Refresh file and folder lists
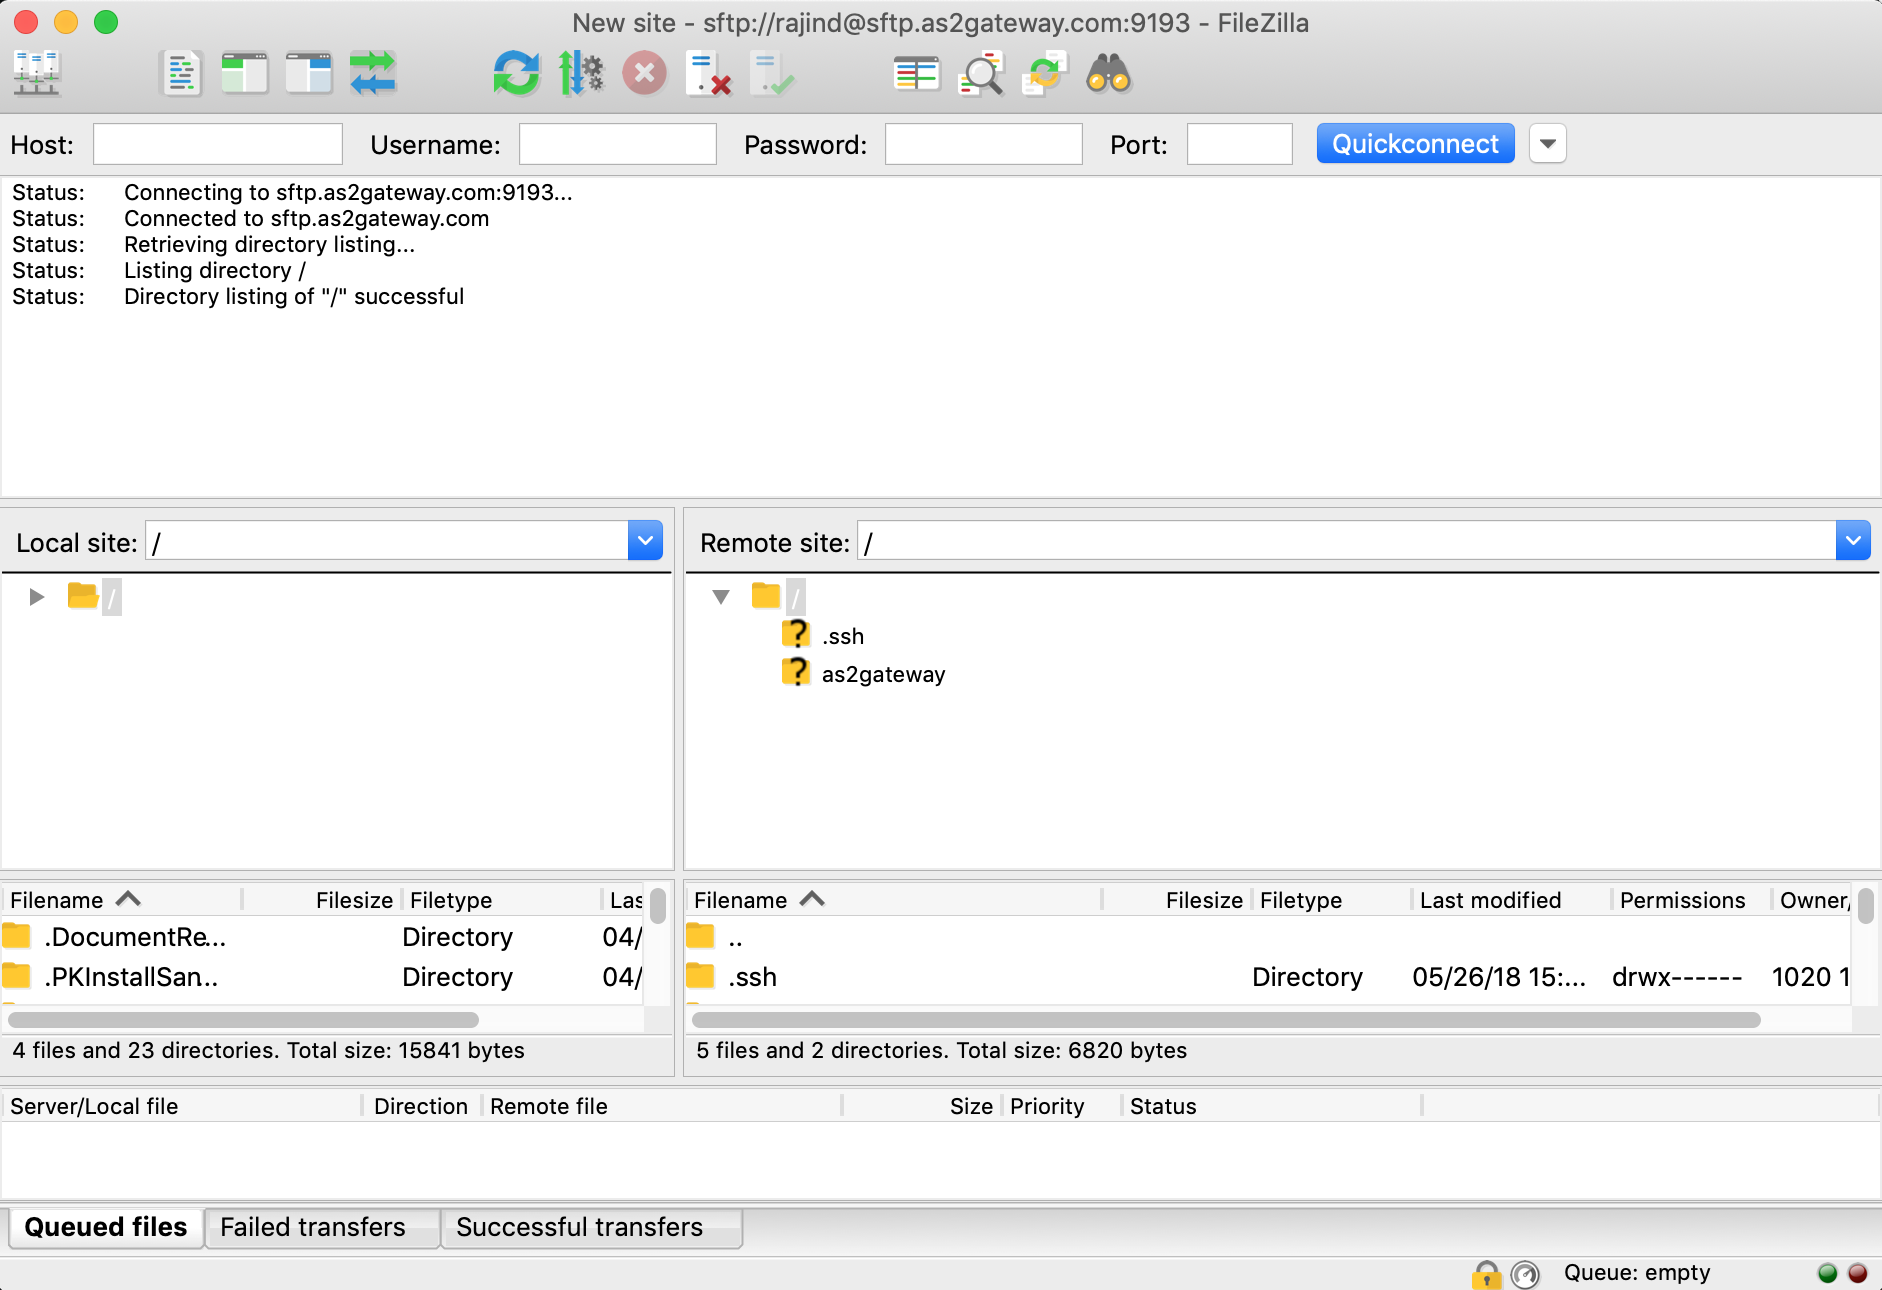 [516, 74]
